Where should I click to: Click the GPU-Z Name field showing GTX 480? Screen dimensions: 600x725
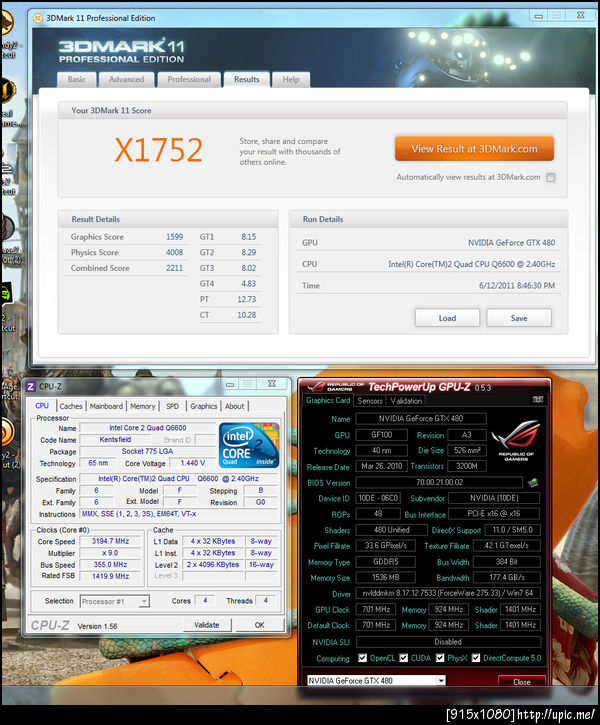[421, 418]
